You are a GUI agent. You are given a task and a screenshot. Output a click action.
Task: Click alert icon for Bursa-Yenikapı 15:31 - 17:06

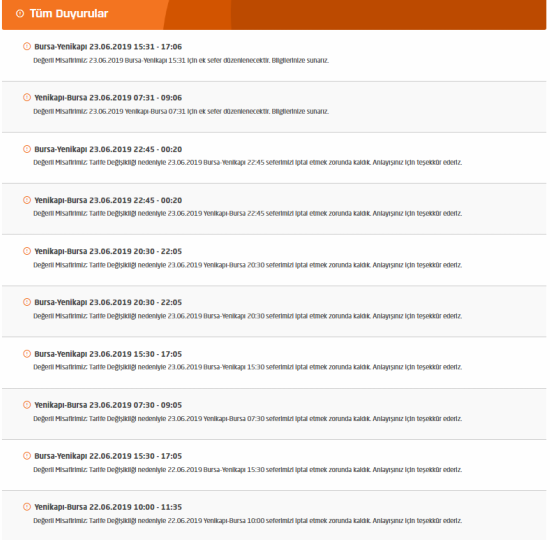(x=27, y=46)
